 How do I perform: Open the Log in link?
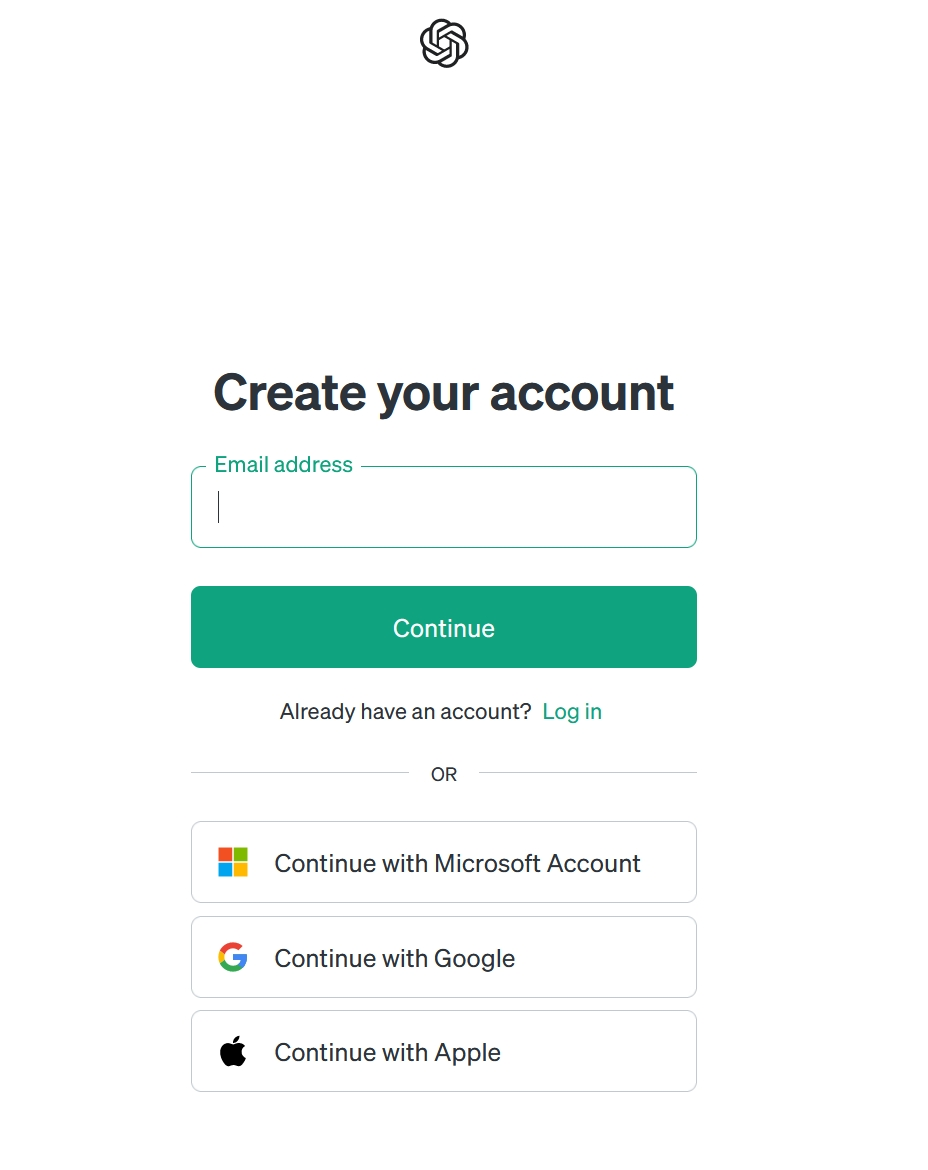click(572, 712)
